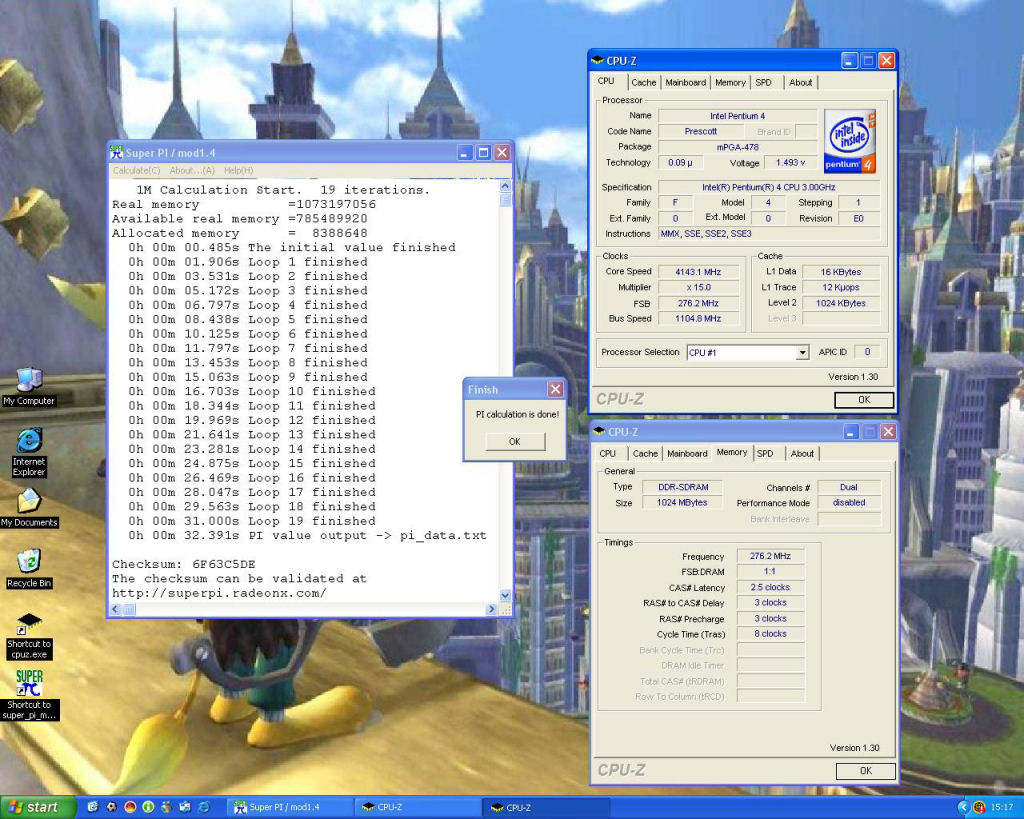1024x819 pixels.
Task: Click the Super PI vertical scrollbar down arrow
Action: [505, 596]
